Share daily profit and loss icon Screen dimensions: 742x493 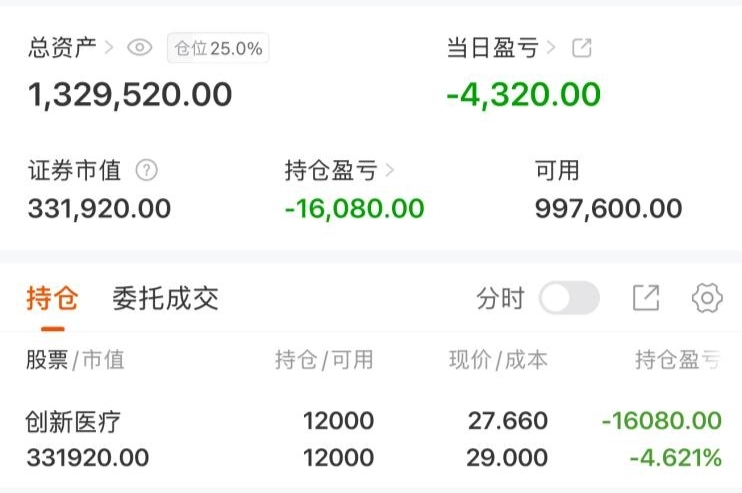pyautogui.click(x=582, y=48)
